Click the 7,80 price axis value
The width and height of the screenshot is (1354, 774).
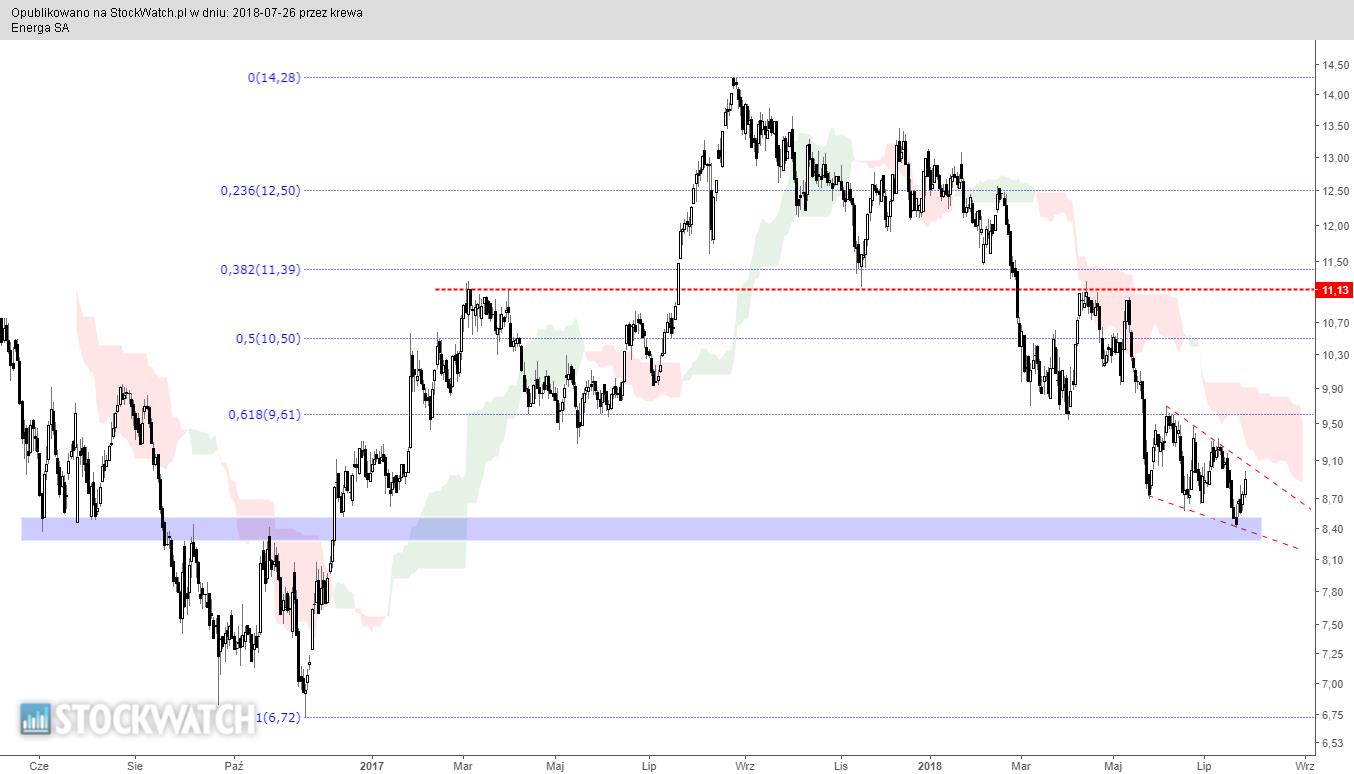point(1335,592)
